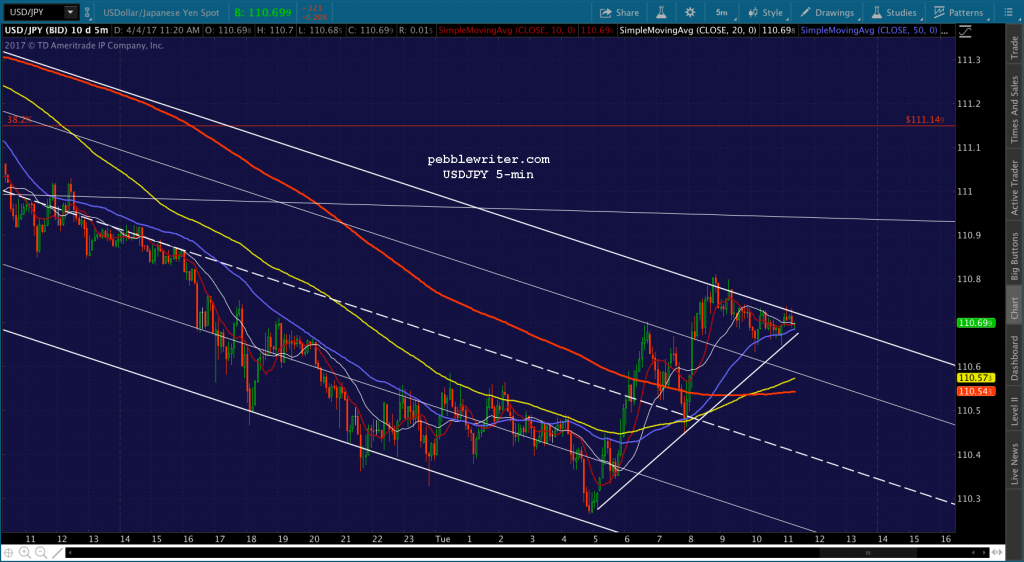Open chart settings gear icon
The height and width of the screenshot is (562, 1024).
690,12
